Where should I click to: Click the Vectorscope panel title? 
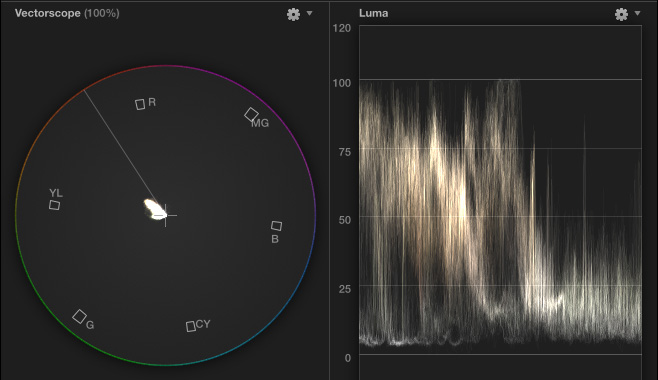[x=67, y=13]
